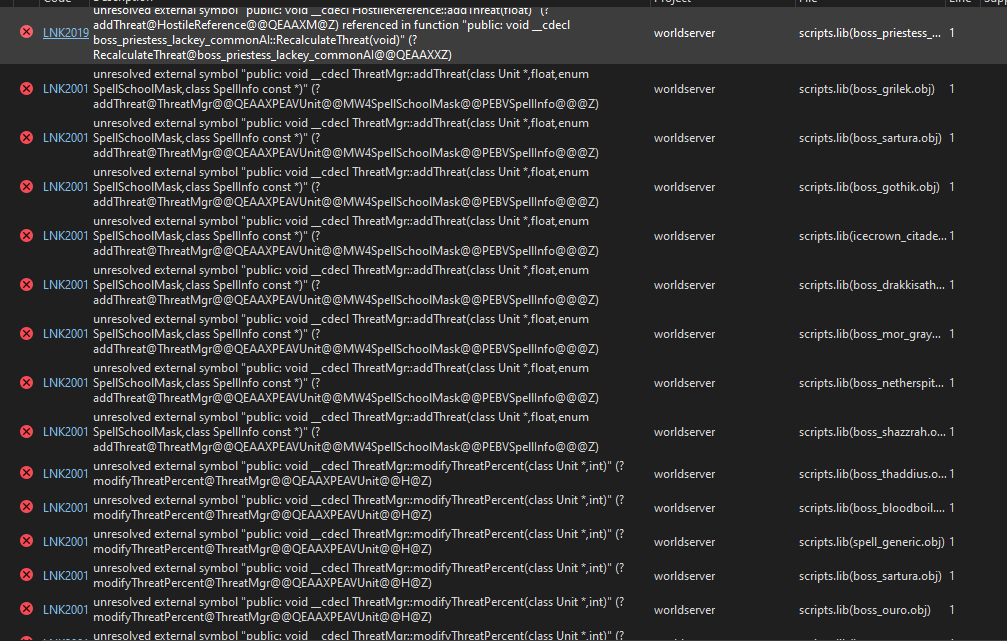Viewport: 1007px width, 641px height.
Task: Click the error icon on the boss_priestess row
Action: pos(26,31)
